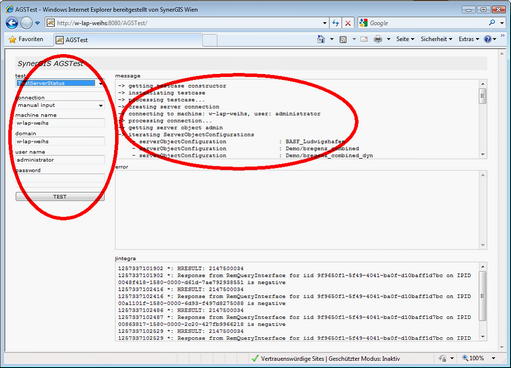Viewport: 511px width, 368px height.
Task: Click the Read Mail icon
Action: tap(364, 39)
